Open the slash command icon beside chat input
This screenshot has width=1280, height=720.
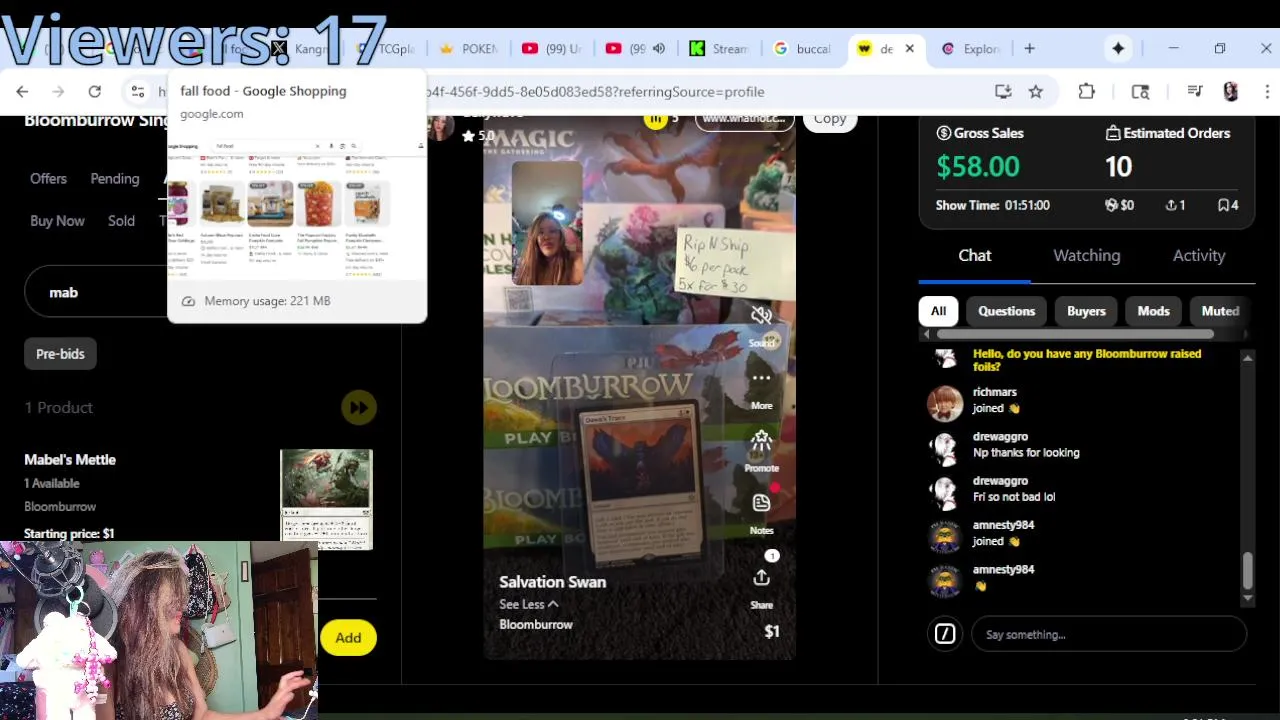[945, 634]
